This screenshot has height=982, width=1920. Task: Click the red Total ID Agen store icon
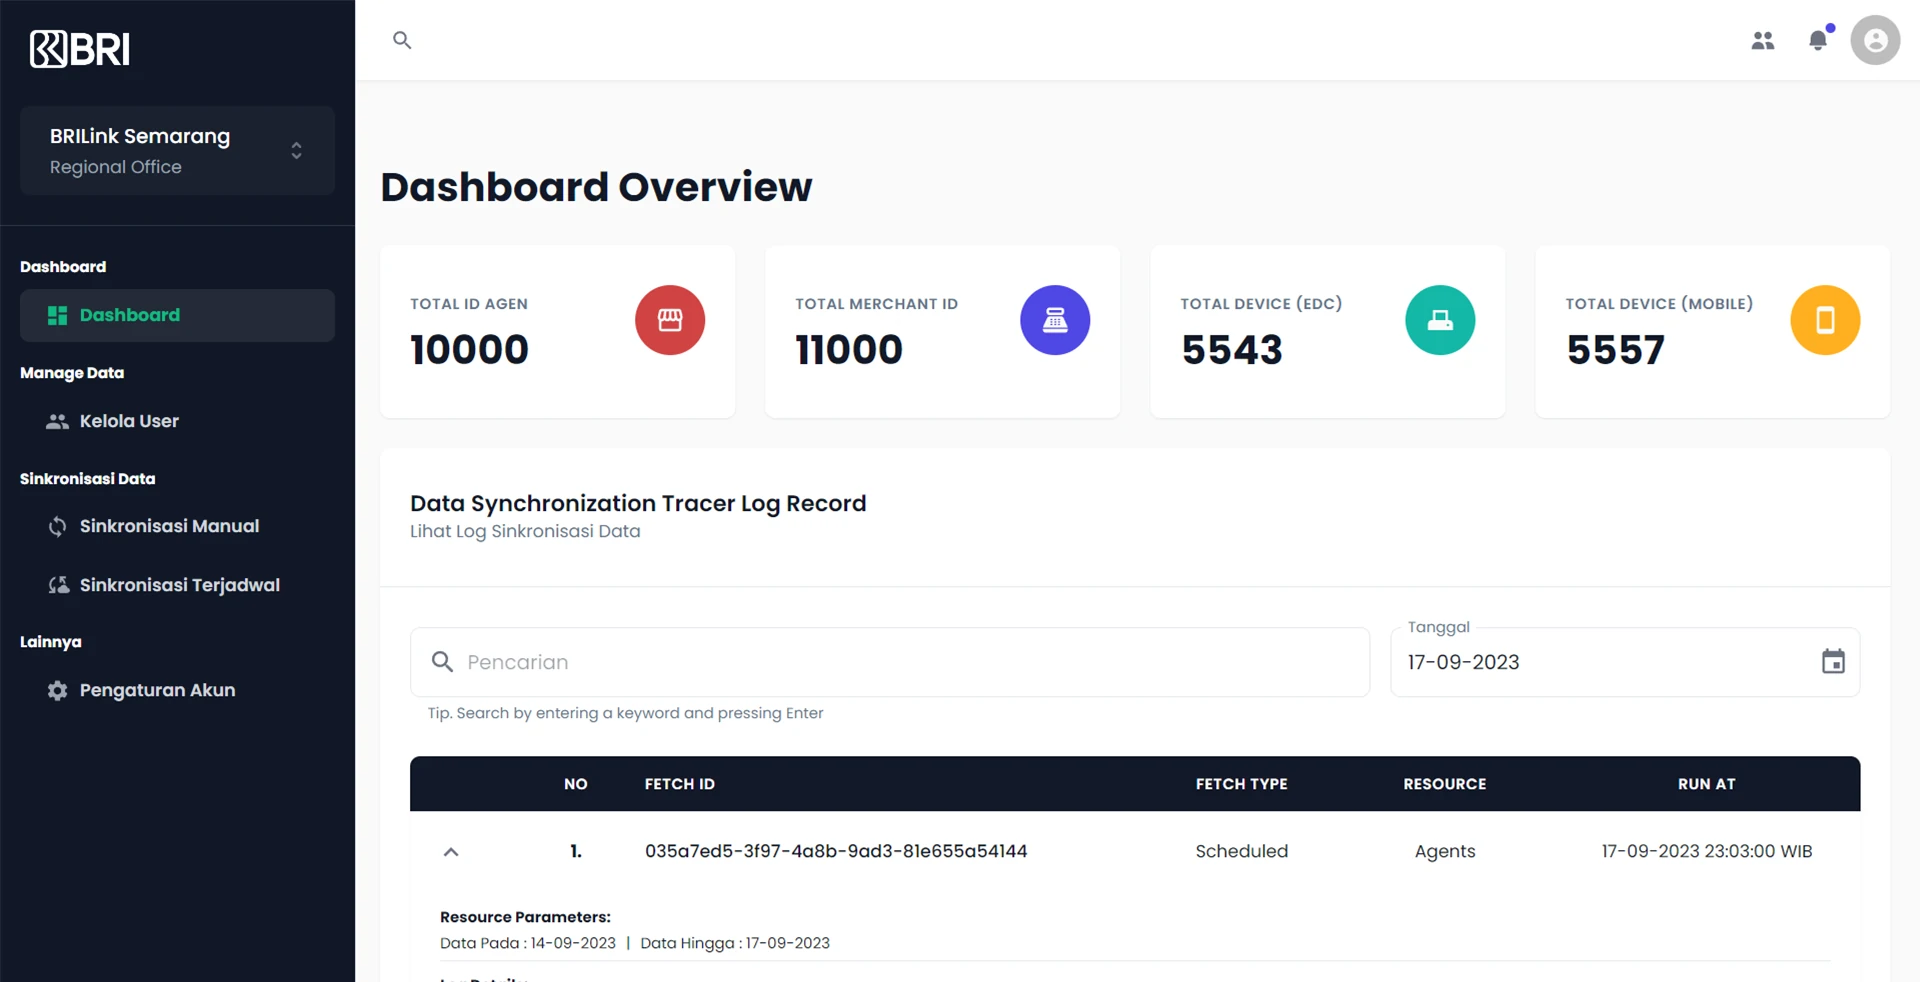point(669,320)
